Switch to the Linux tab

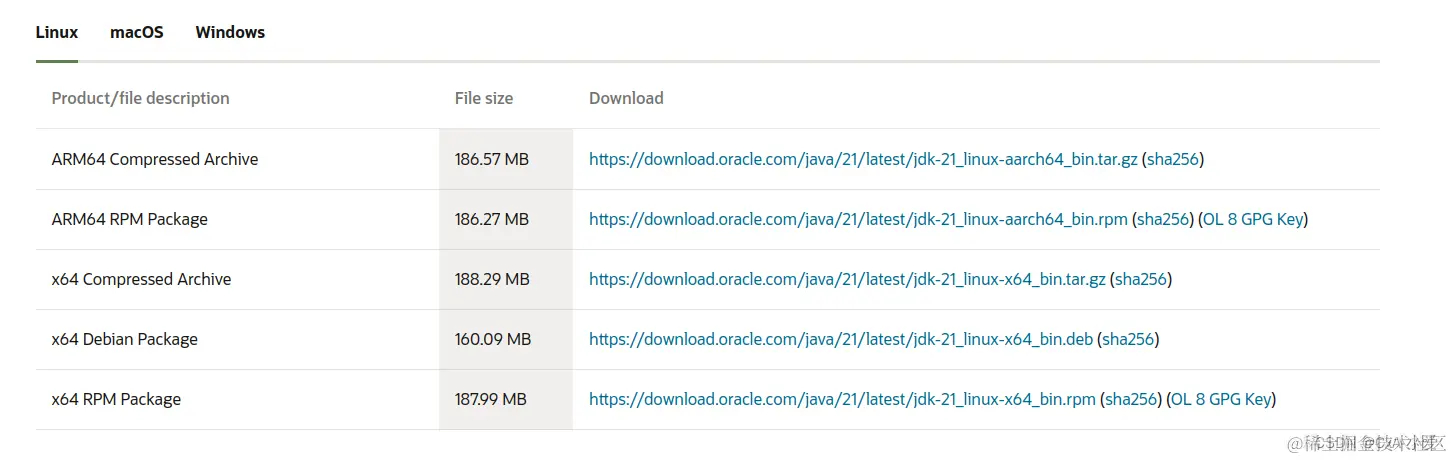coord(57,32)
